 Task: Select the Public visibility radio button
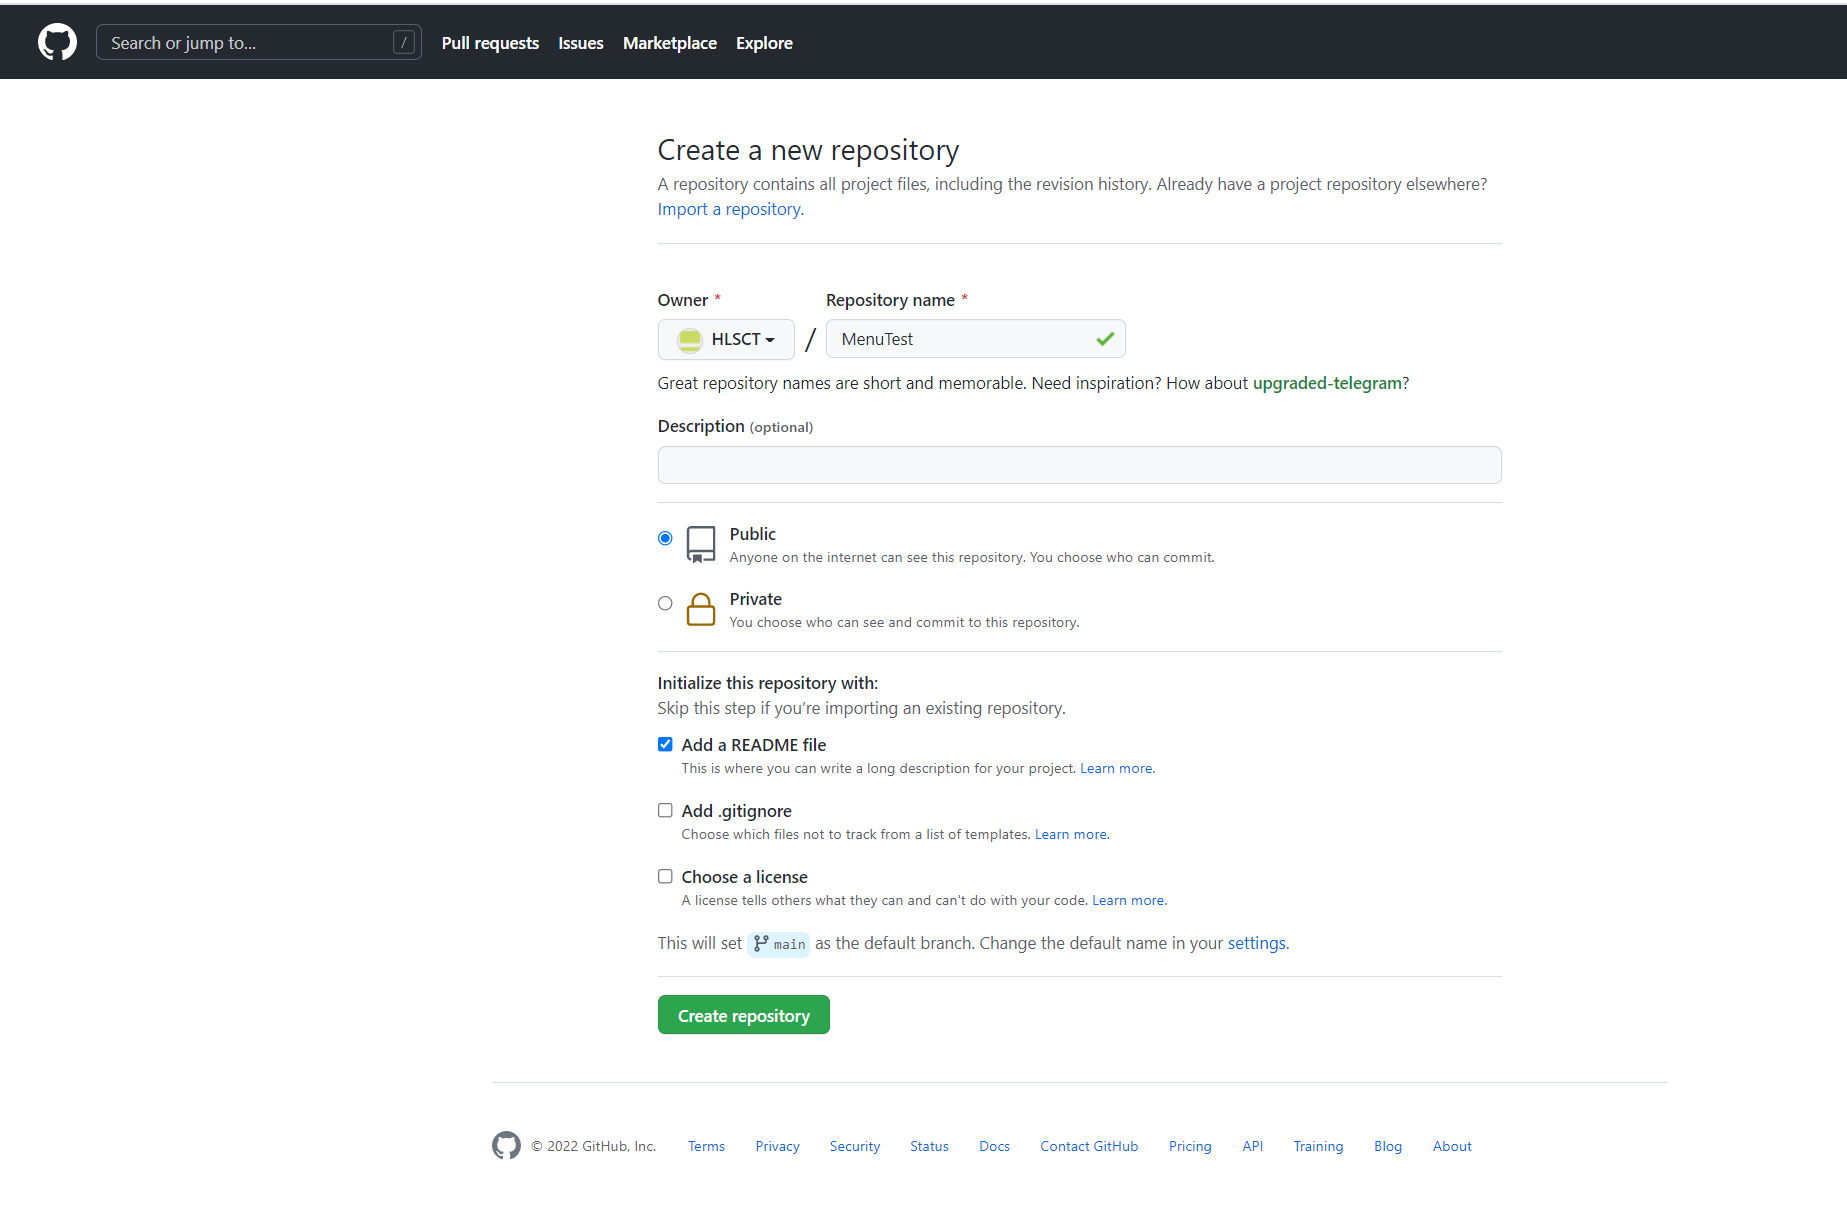665,538
